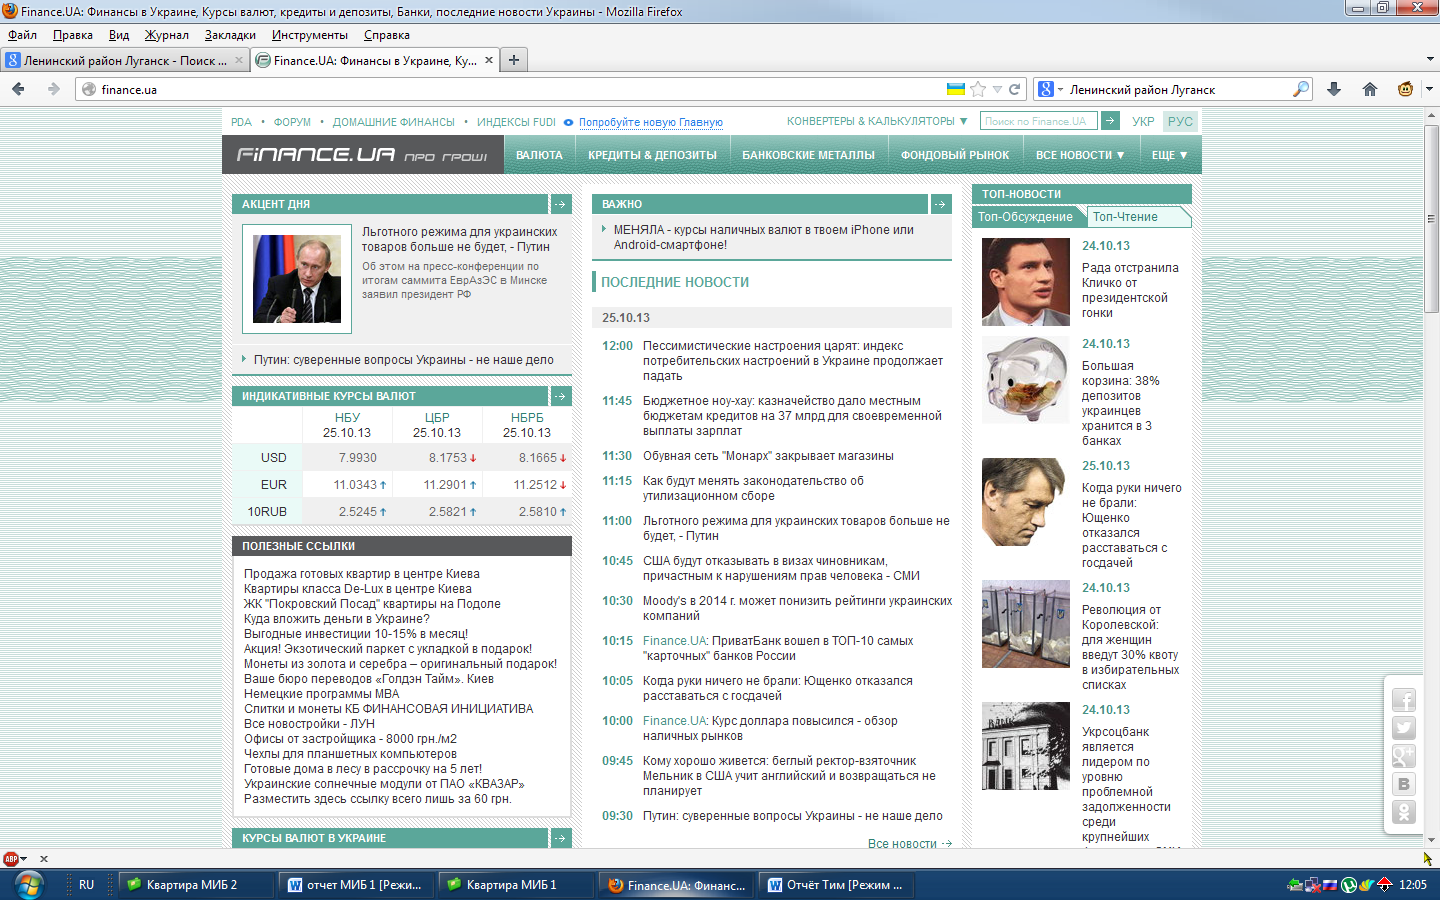The image size is (1440, 900).
Task: Open Банковские металлы navigation item
Action: [x=808, y=155]
